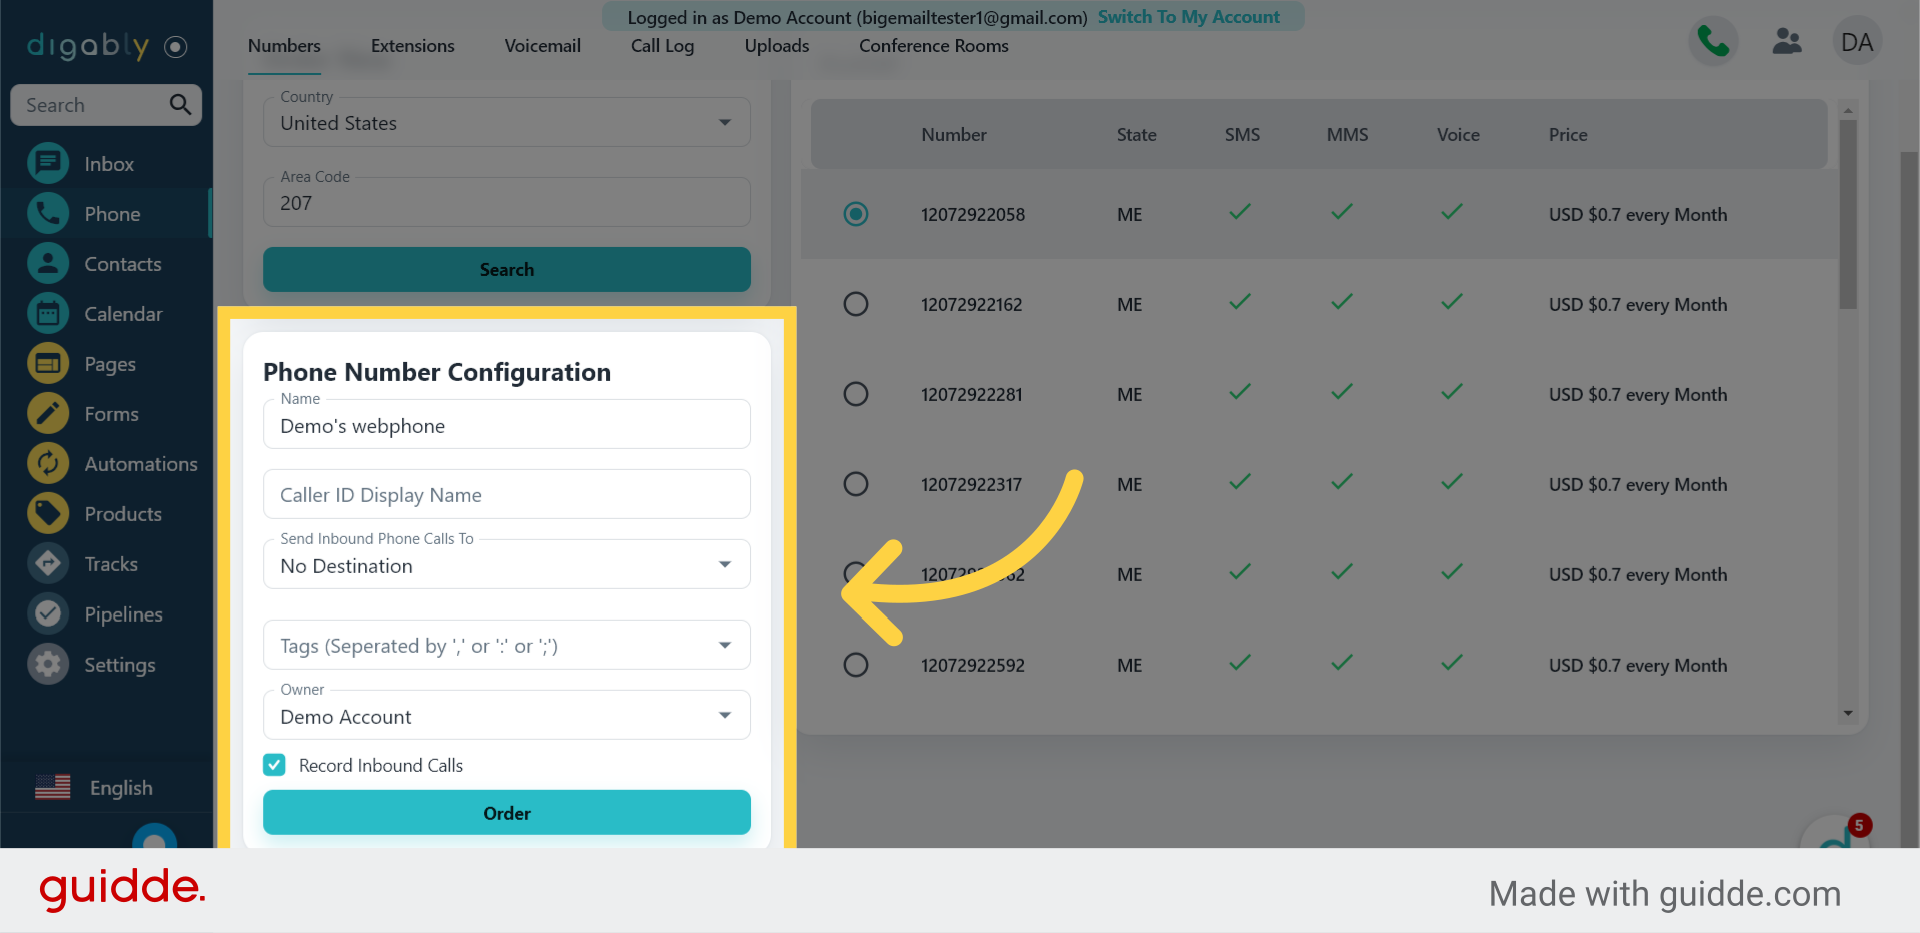Open the Calendar icon in sidebar
Screen dimensions: 1920x933
48,314
